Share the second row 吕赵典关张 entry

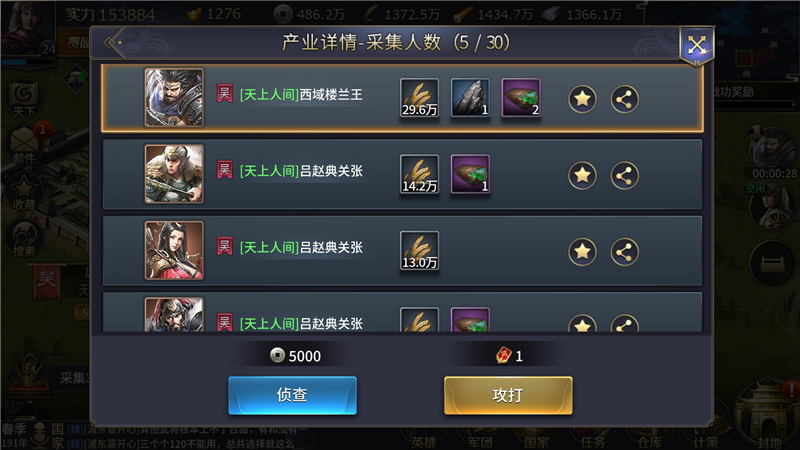(624, 175)
